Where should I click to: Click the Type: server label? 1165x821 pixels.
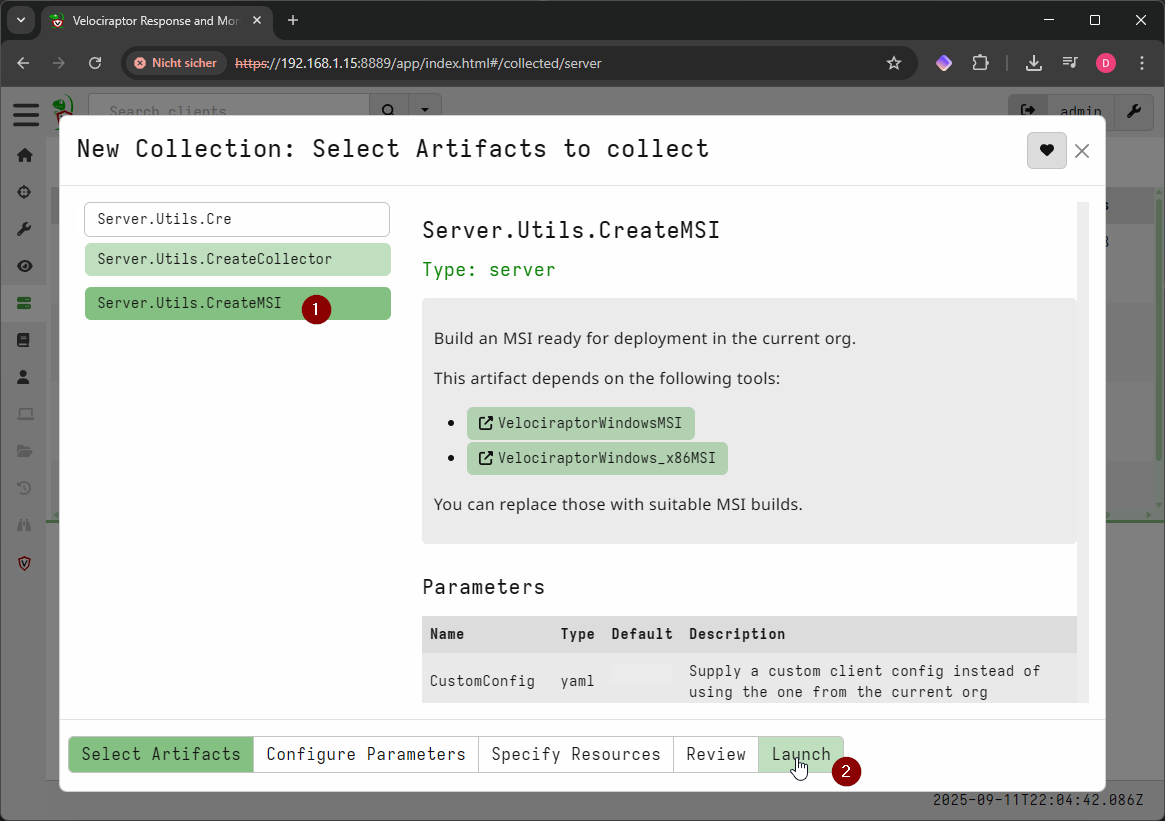click(489, 270)
